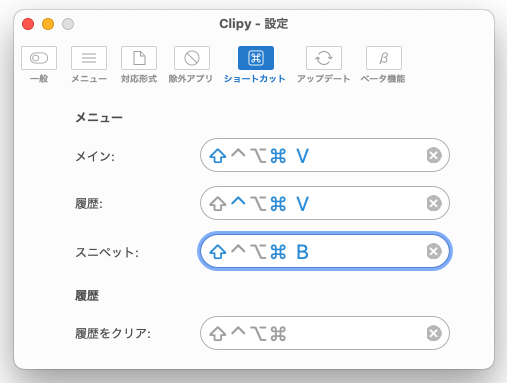Close the Clipy settings window
507x383 pixels.
28,24
